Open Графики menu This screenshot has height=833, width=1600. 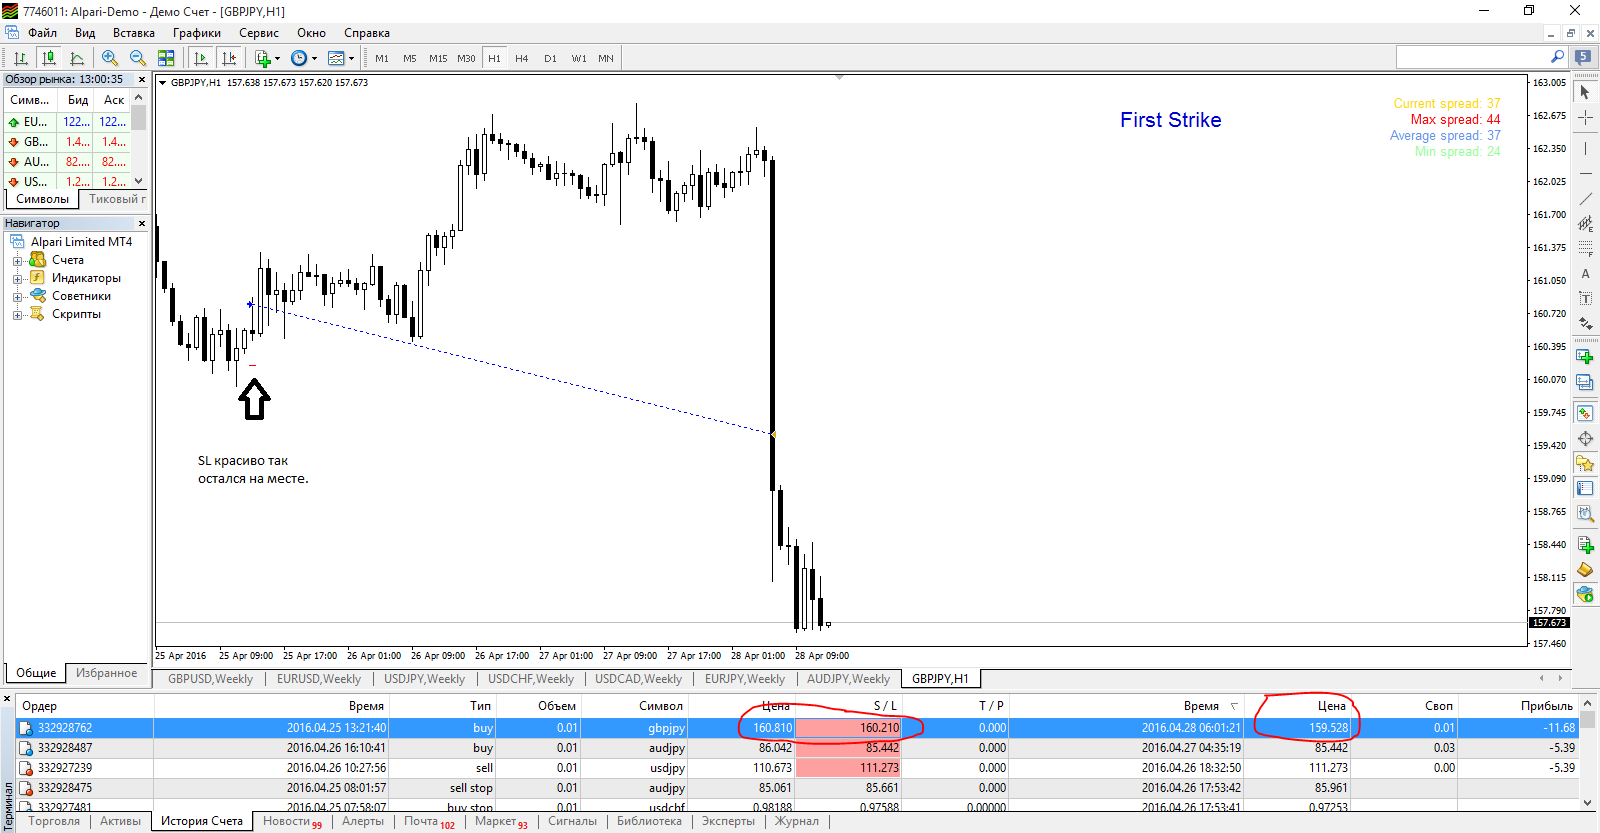[197, 33]
